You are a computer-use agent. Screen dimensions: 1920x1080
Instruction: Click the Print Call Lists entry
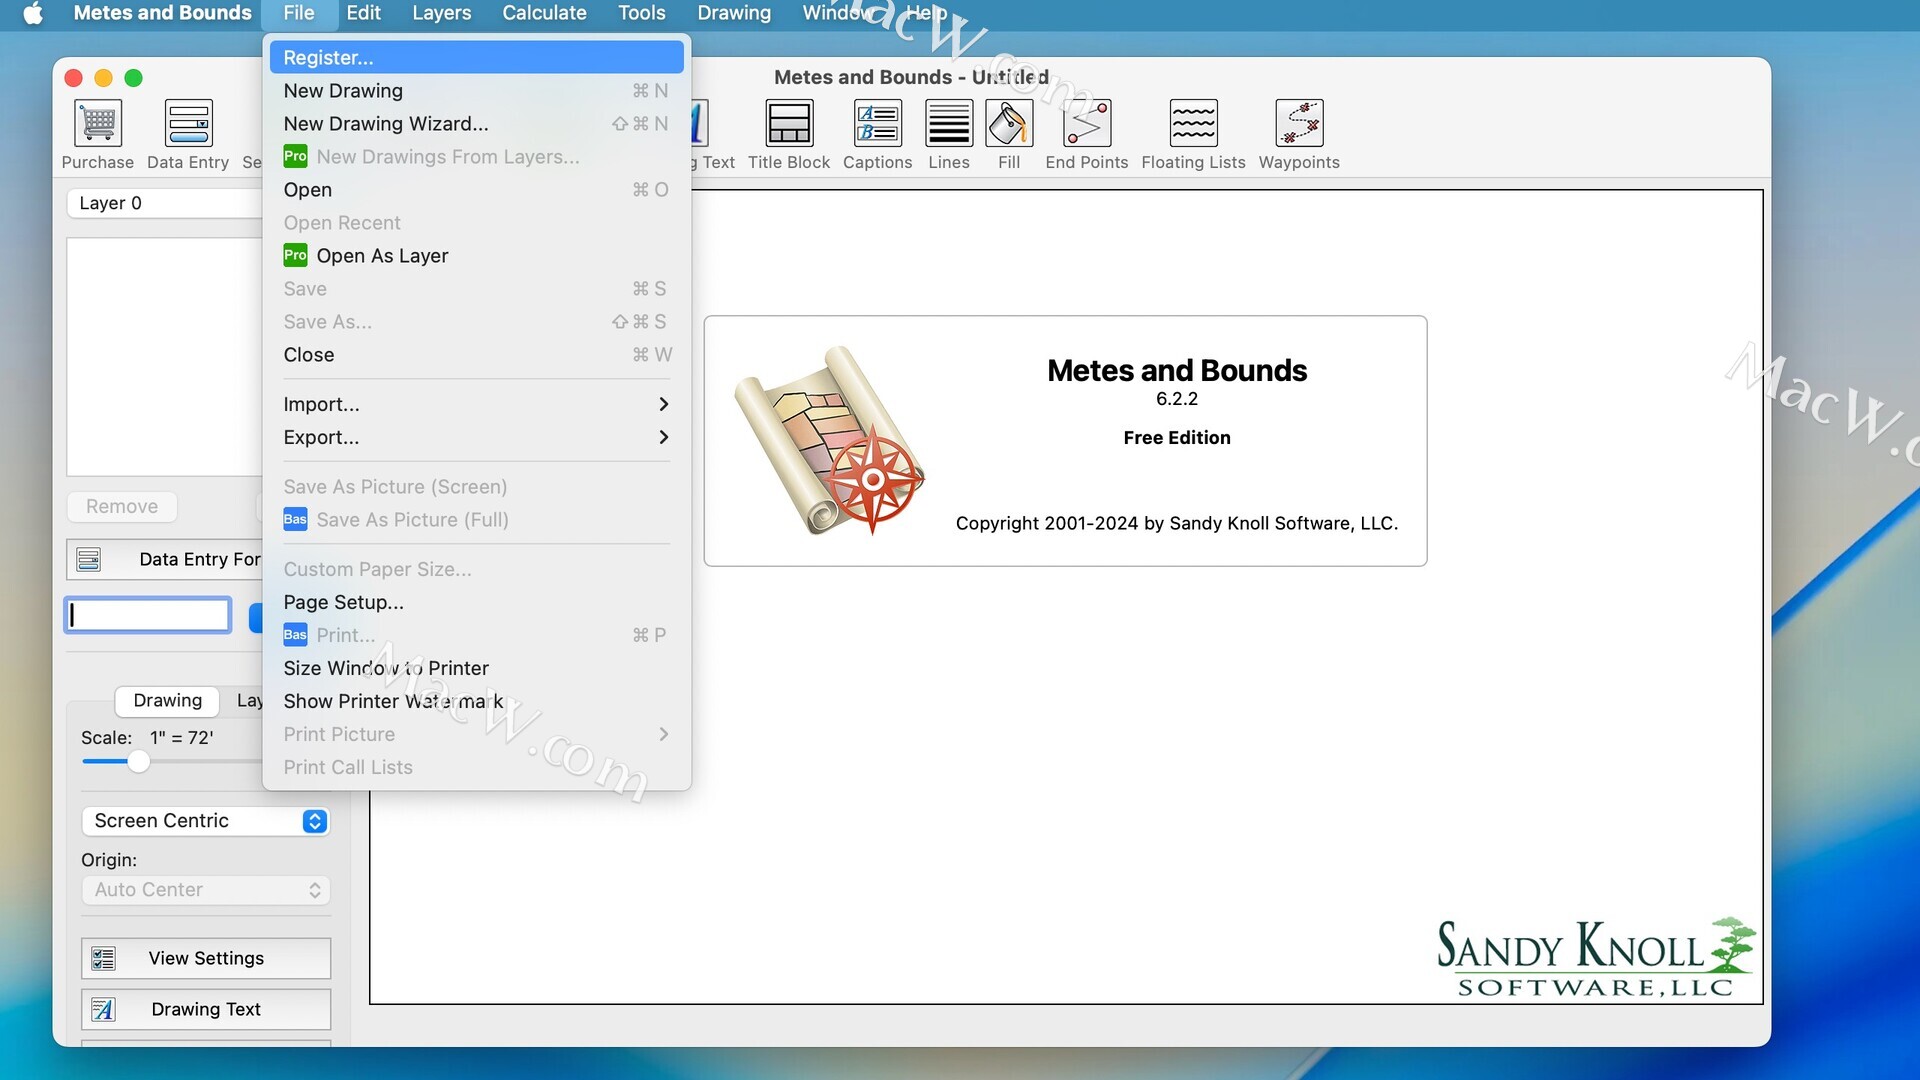(477, 767)
